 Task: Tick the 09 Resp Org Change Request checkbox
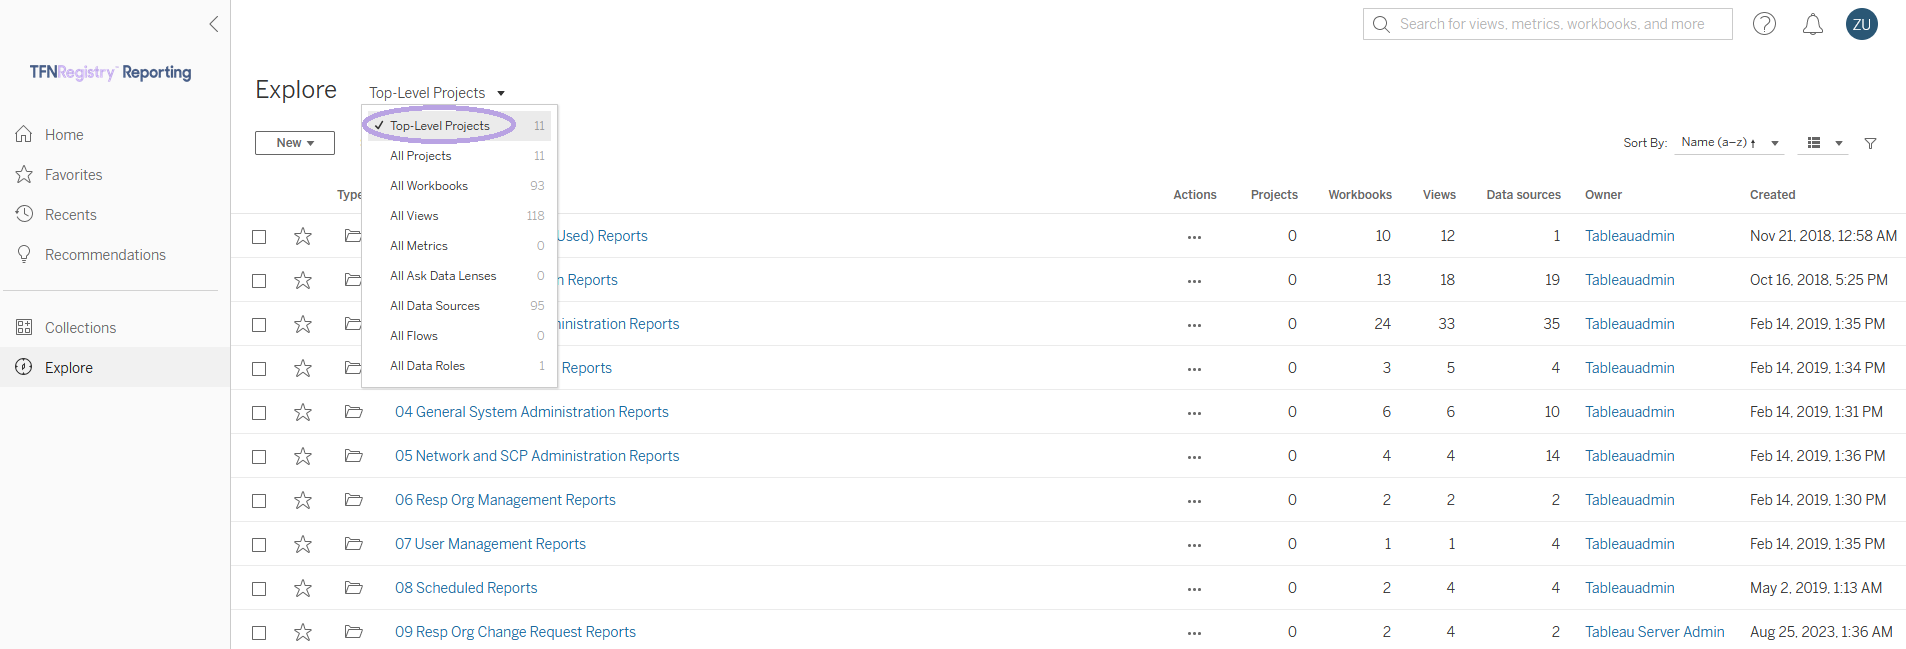(259, 633)
